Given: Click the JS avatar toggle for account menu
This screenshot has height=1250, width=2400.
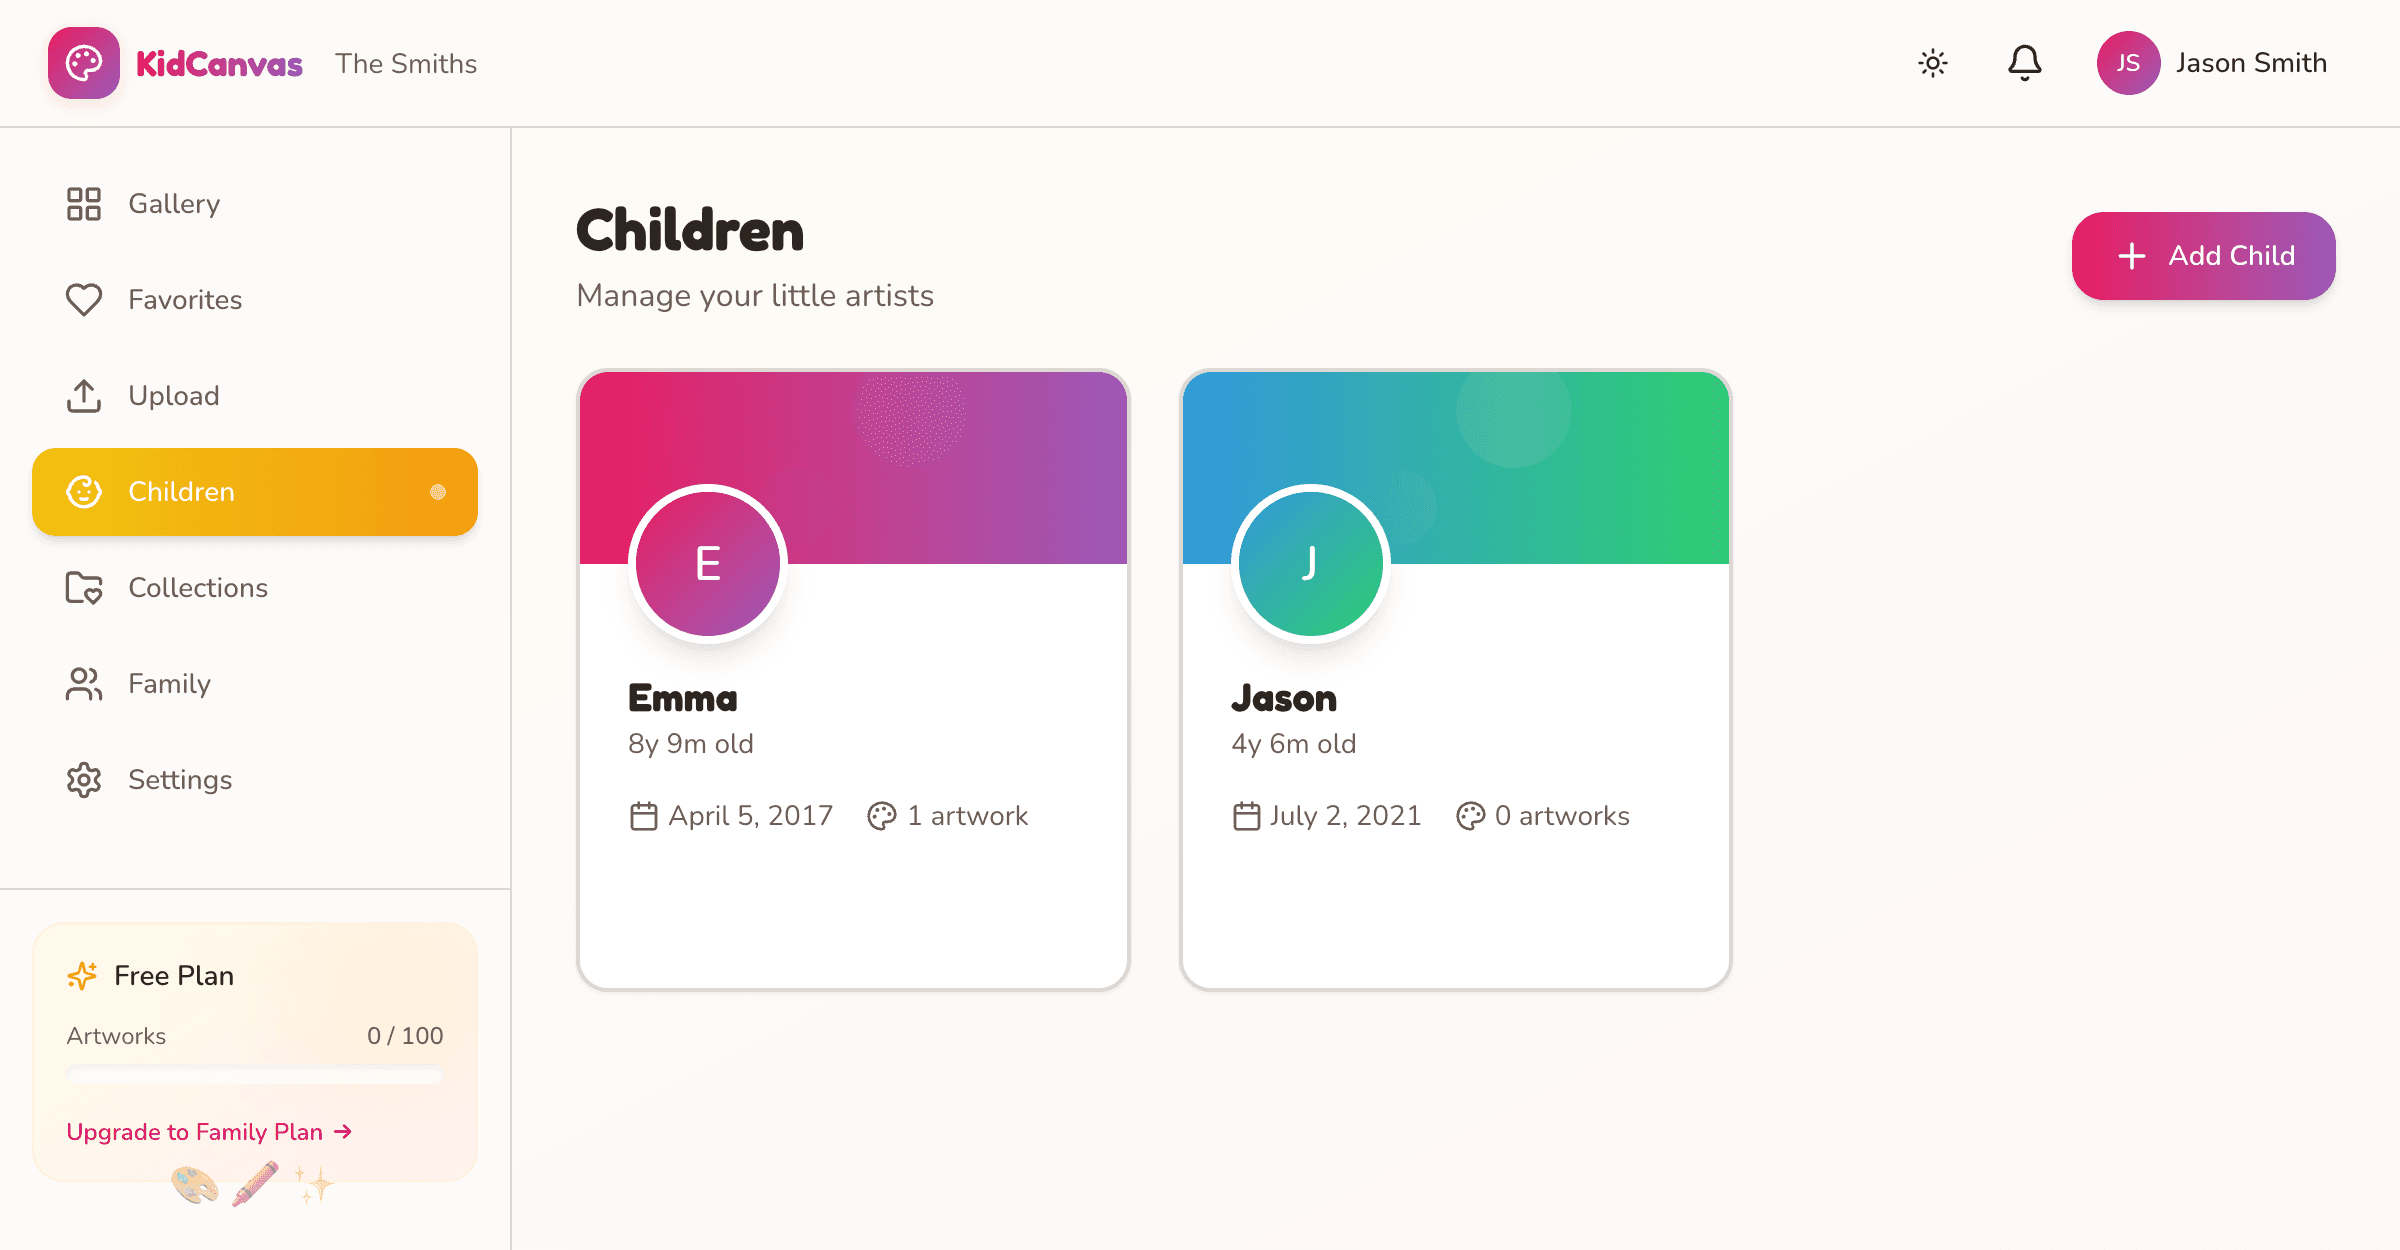Looking at the screenshot, I should click(x=2128, y=62).
